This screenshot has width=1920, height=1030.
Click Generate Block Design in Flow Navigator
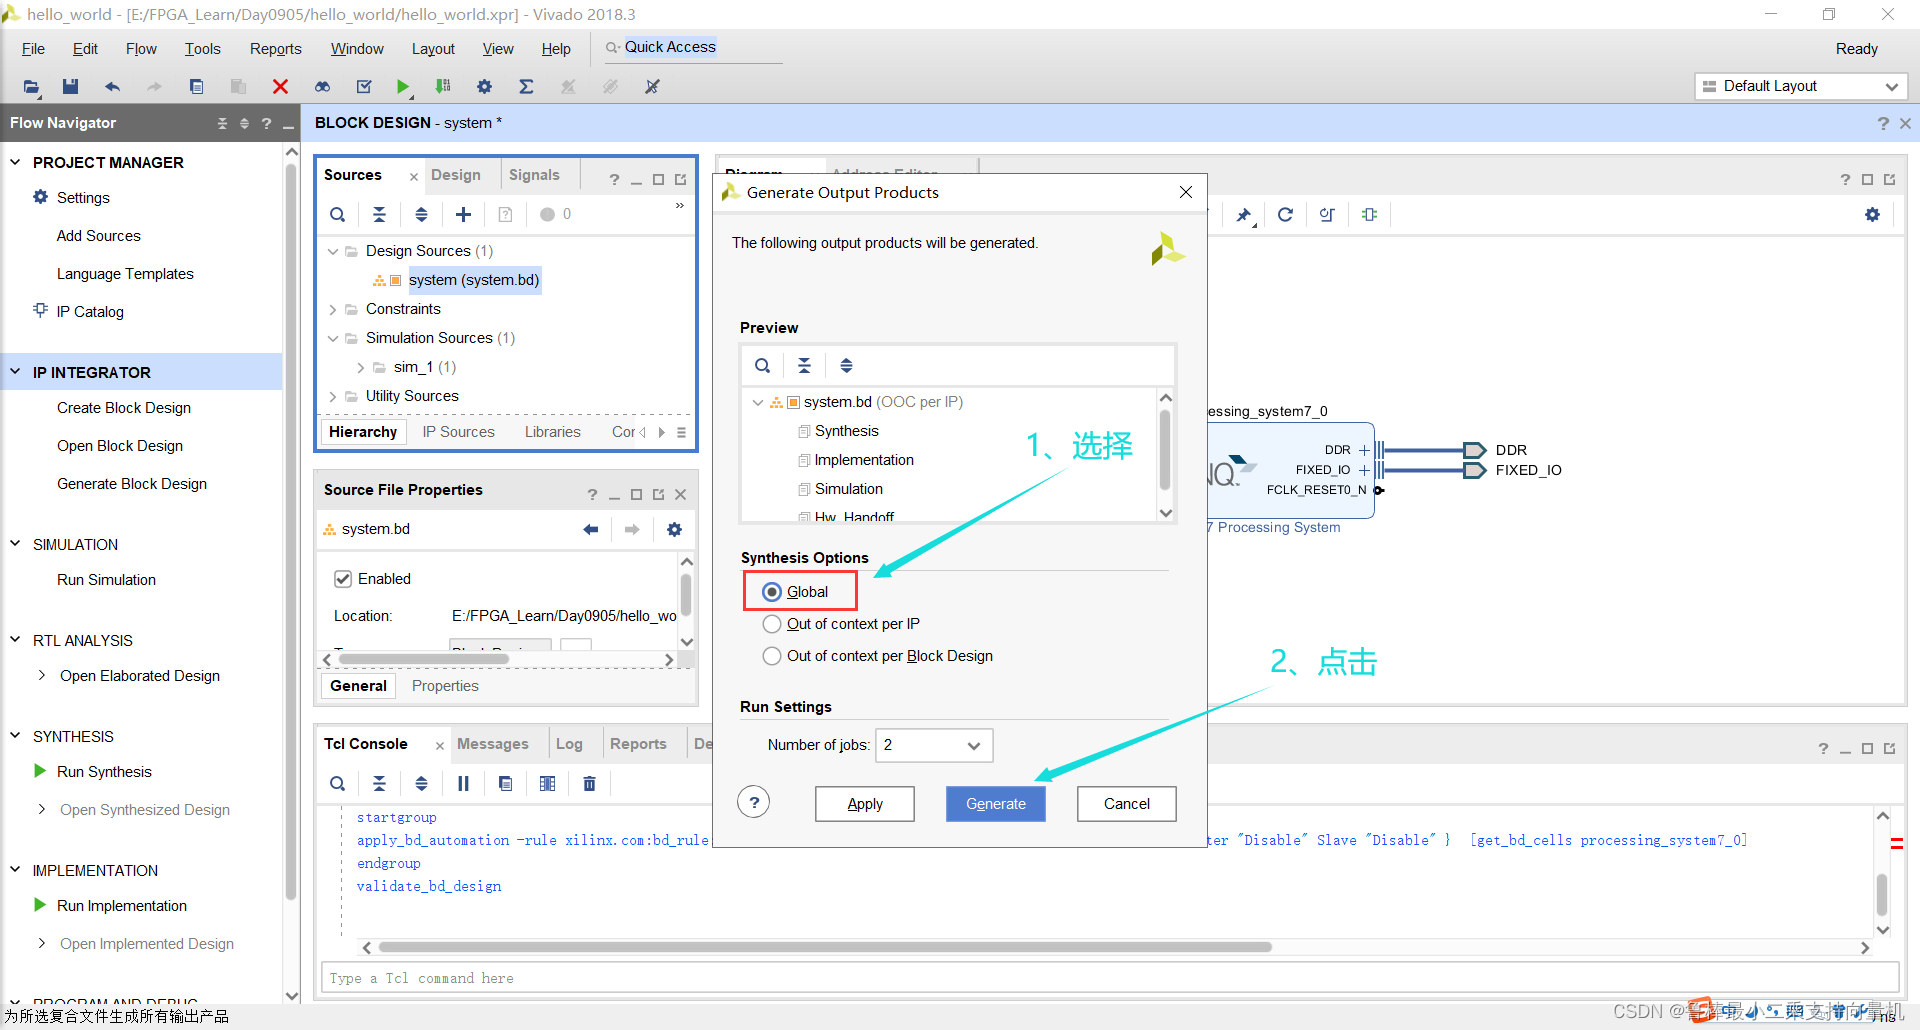(132, 484)
